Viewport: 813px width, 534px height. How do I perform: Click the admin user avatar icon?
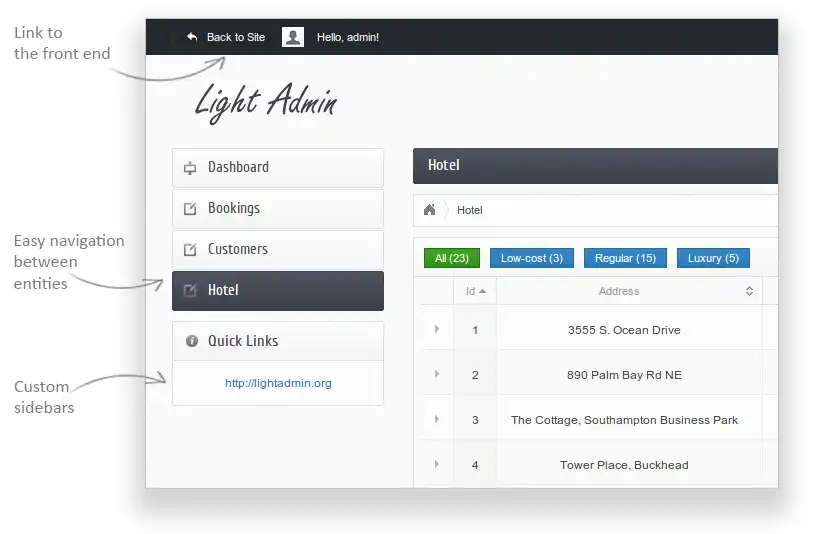point(292,37)
